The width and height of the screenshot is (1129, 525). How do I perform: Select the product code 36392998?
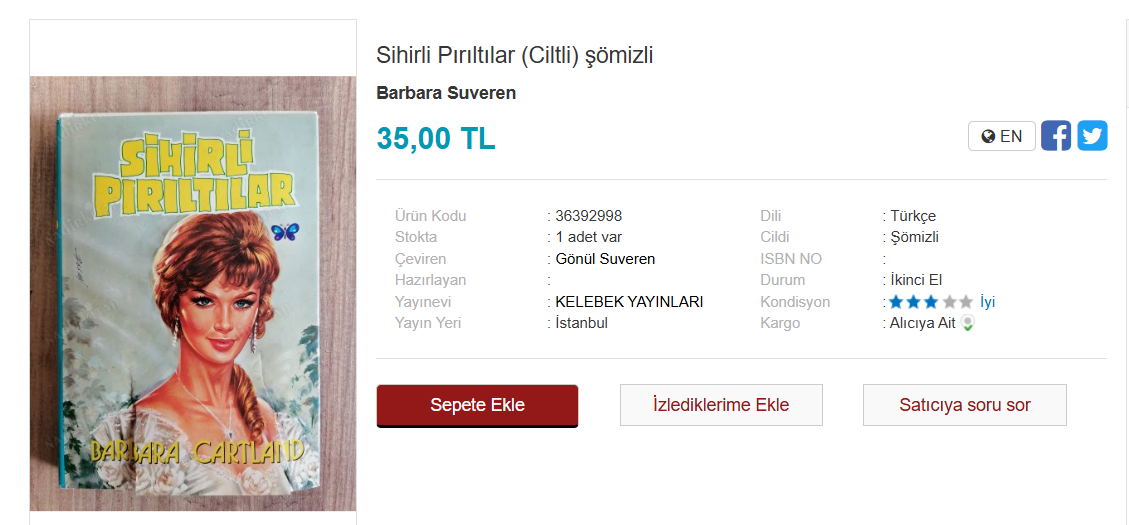589,216
